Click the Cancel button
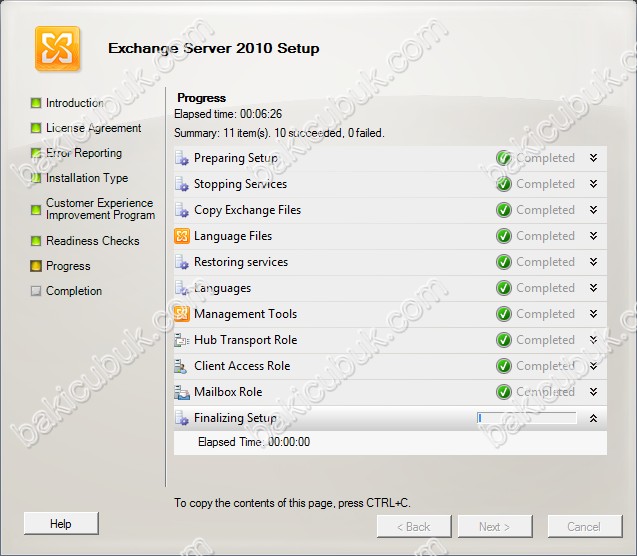Viewport: 637px width, 556px height. coord(585,527)
